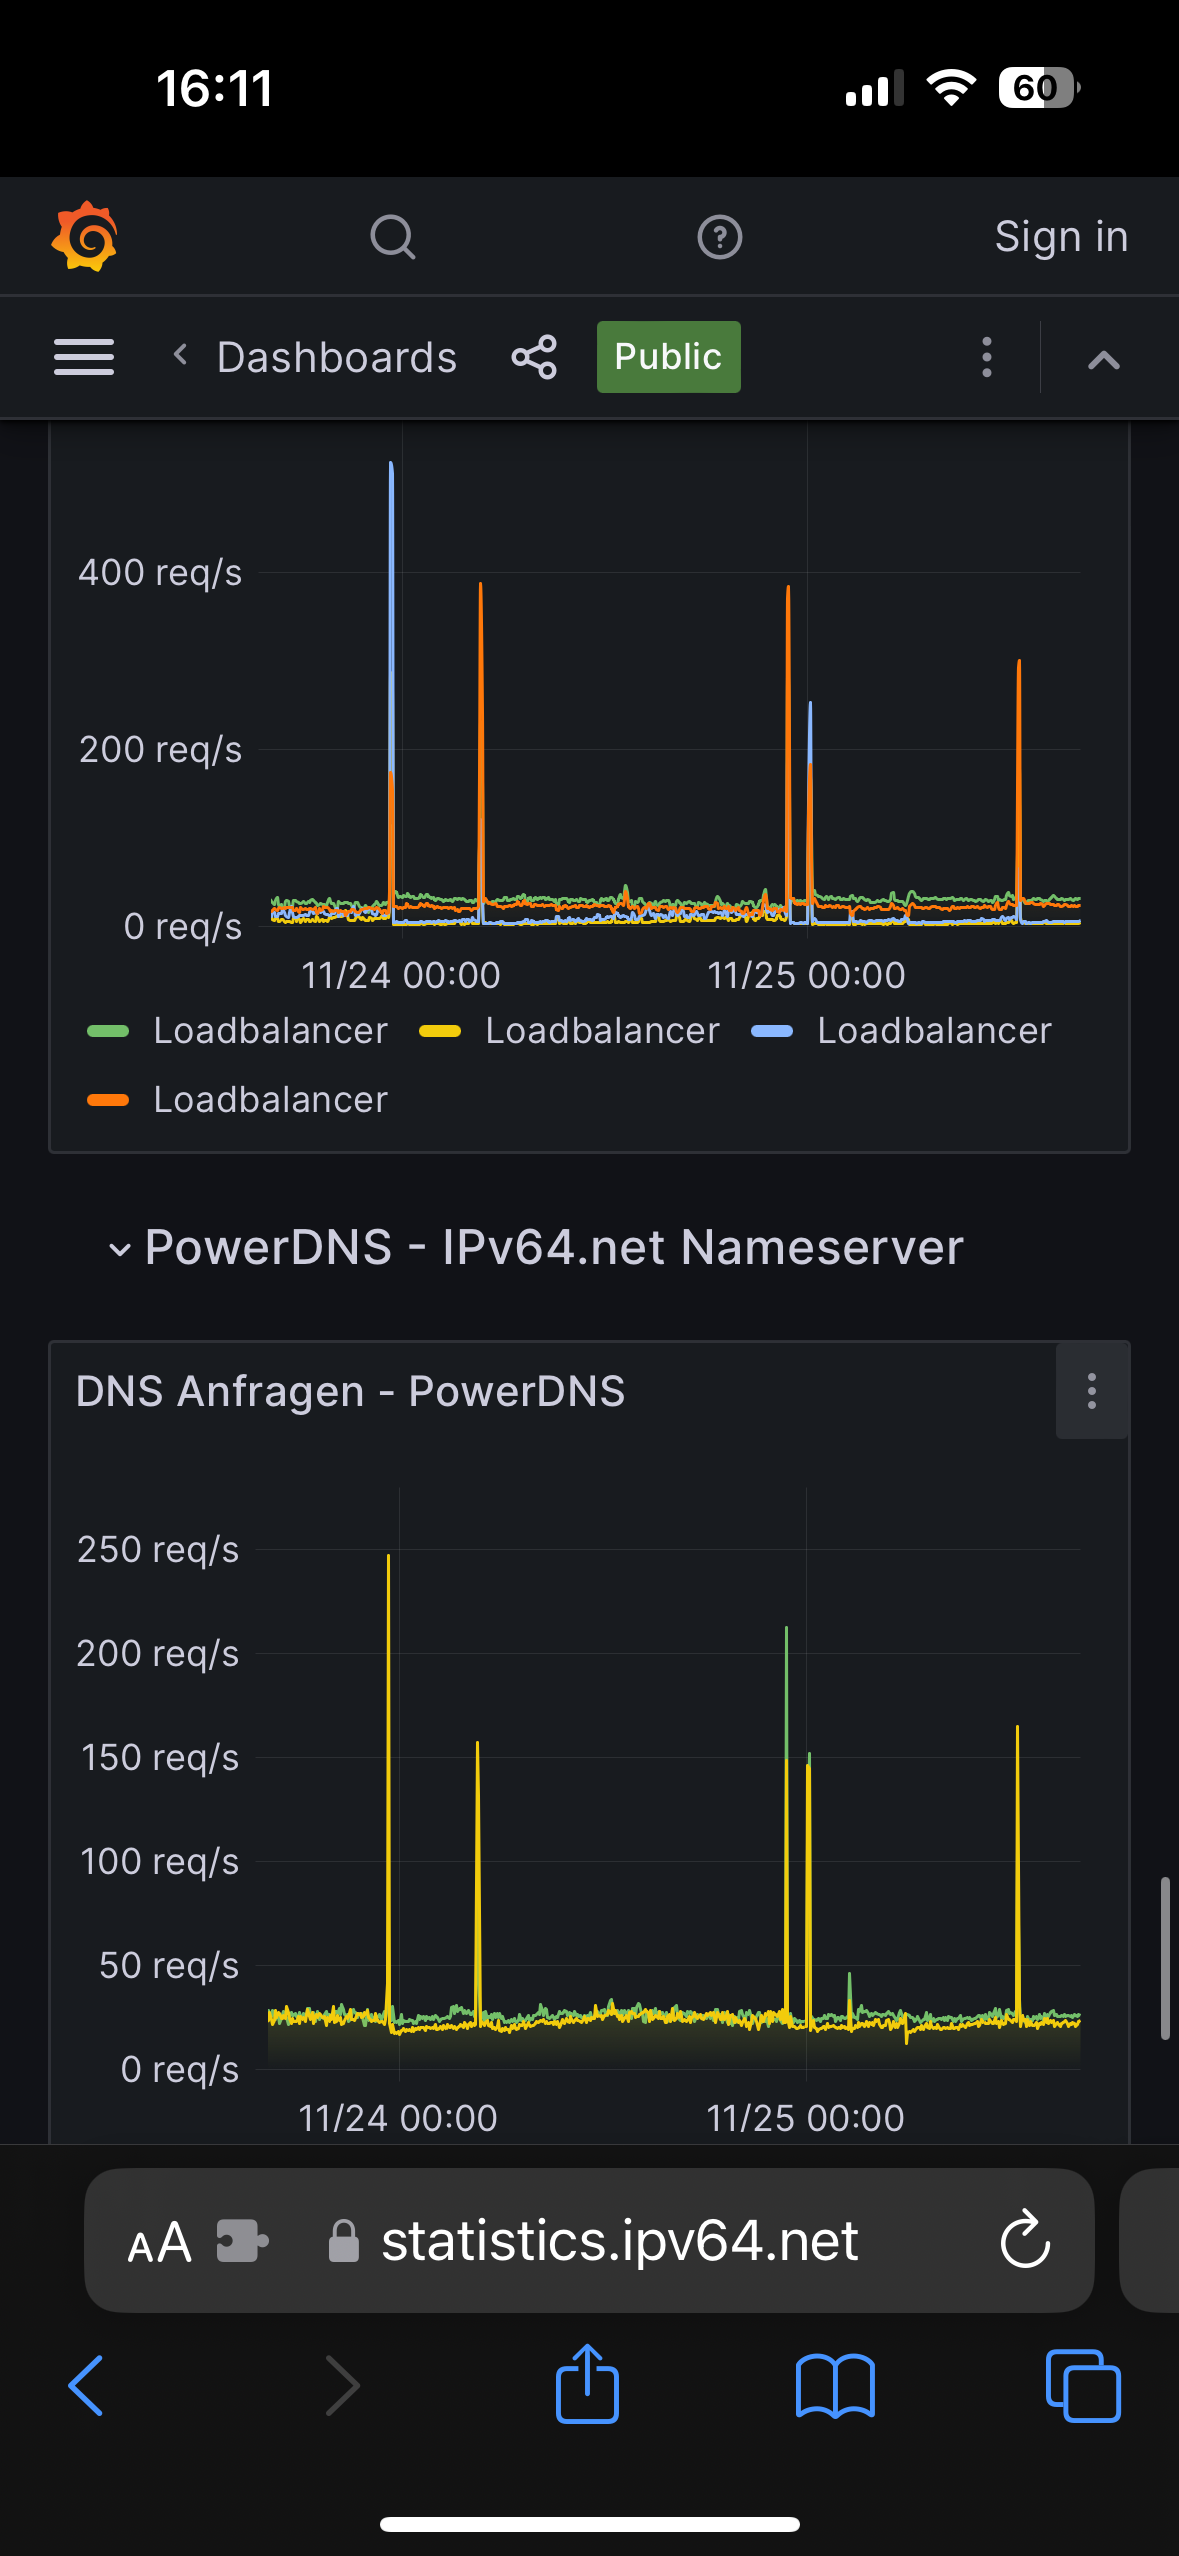Open the Grafana search magnifier
Viewport: 1179px width, 2556px height.
tap(392, 237)
